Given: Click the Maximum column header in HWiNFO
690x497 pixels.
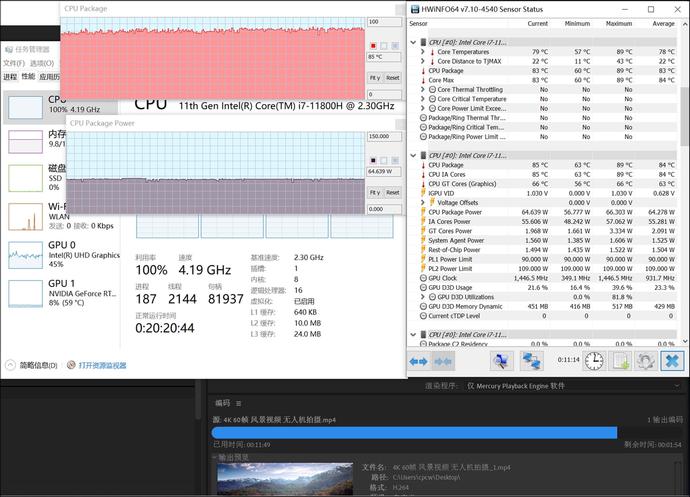Looking at the screenshot, I should 619,23.
